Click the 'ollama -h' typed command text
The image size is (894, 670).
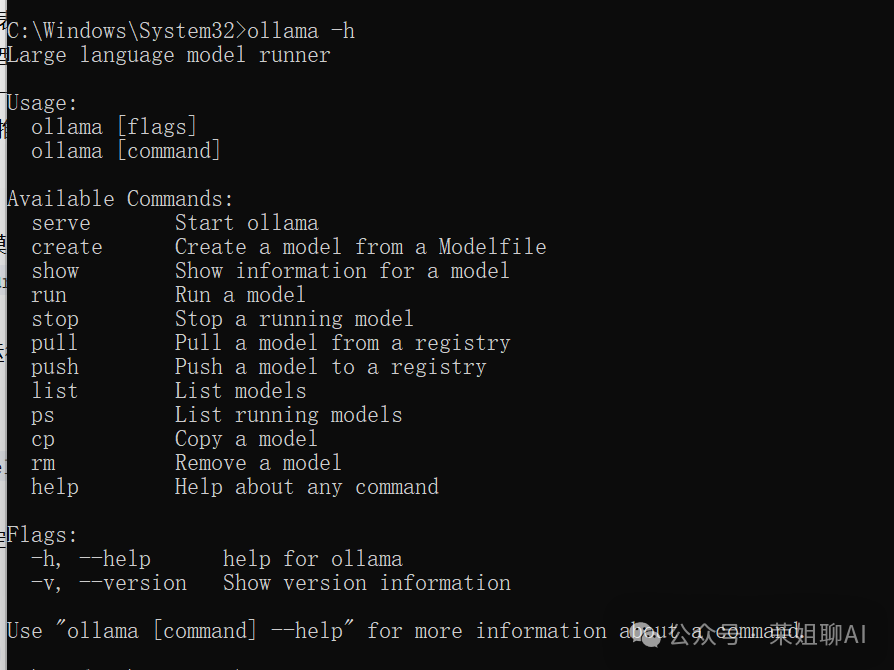(301, 31)
